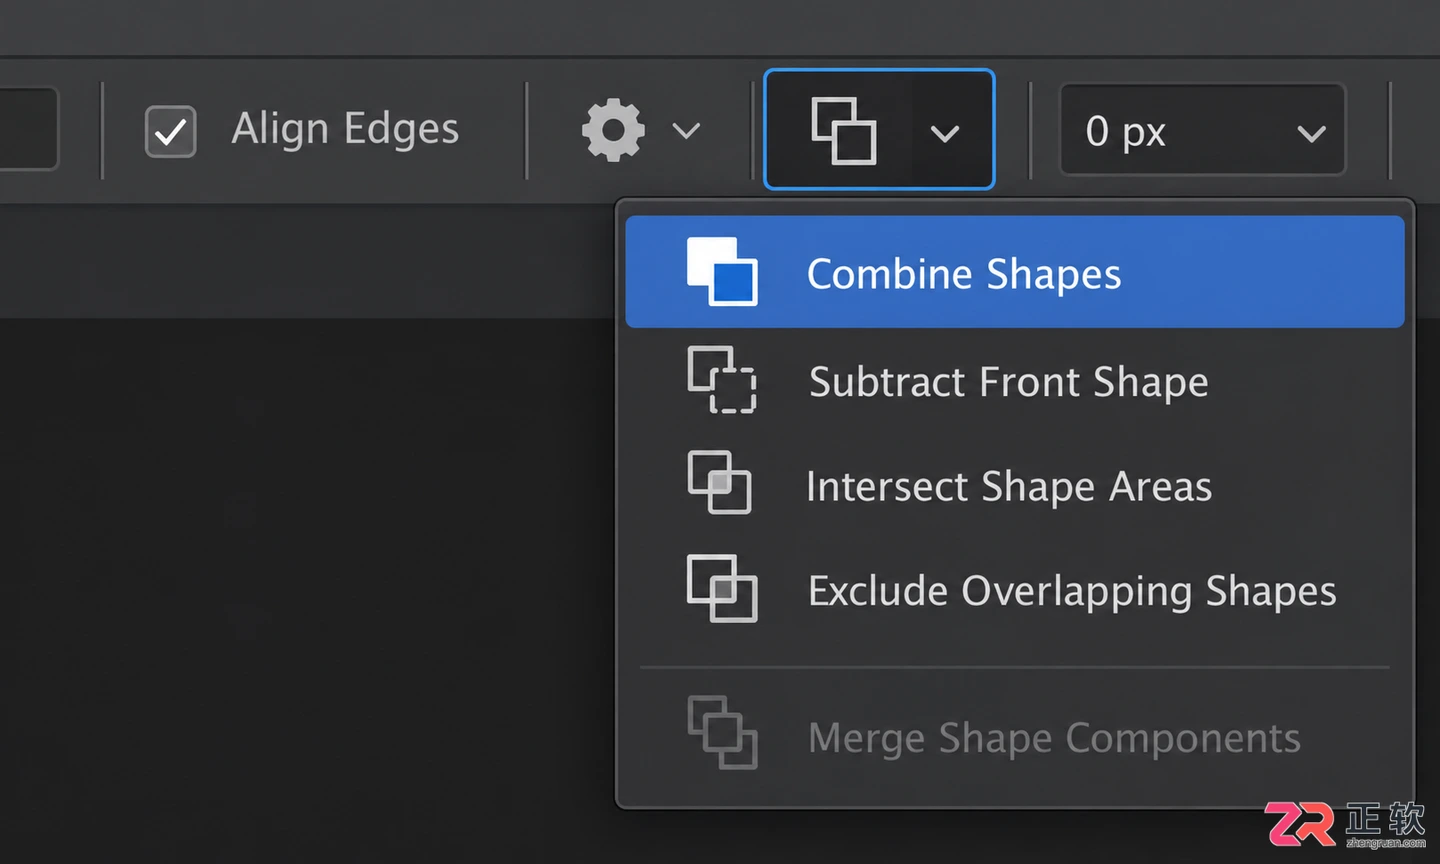This screenshot has width=1440, height=864.
Task: Select Exclude Overlapping Shapes option
Action: [1015, 590]
